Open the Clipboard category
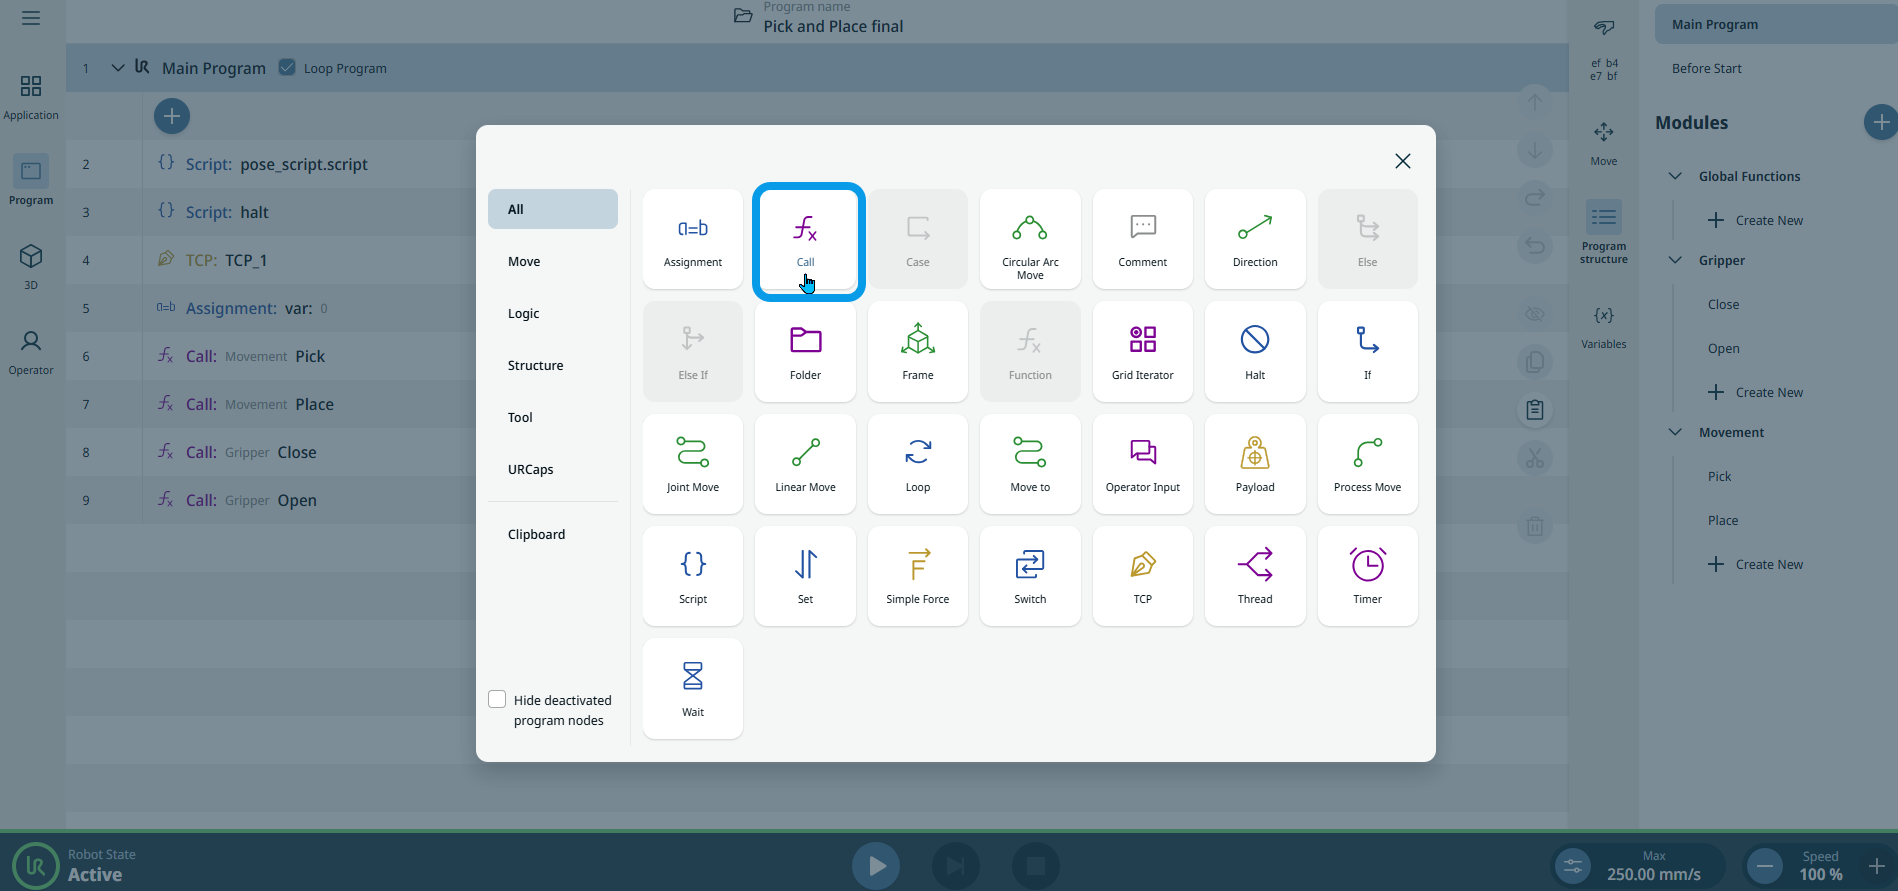1898x891 pixels. coord(536,534)
